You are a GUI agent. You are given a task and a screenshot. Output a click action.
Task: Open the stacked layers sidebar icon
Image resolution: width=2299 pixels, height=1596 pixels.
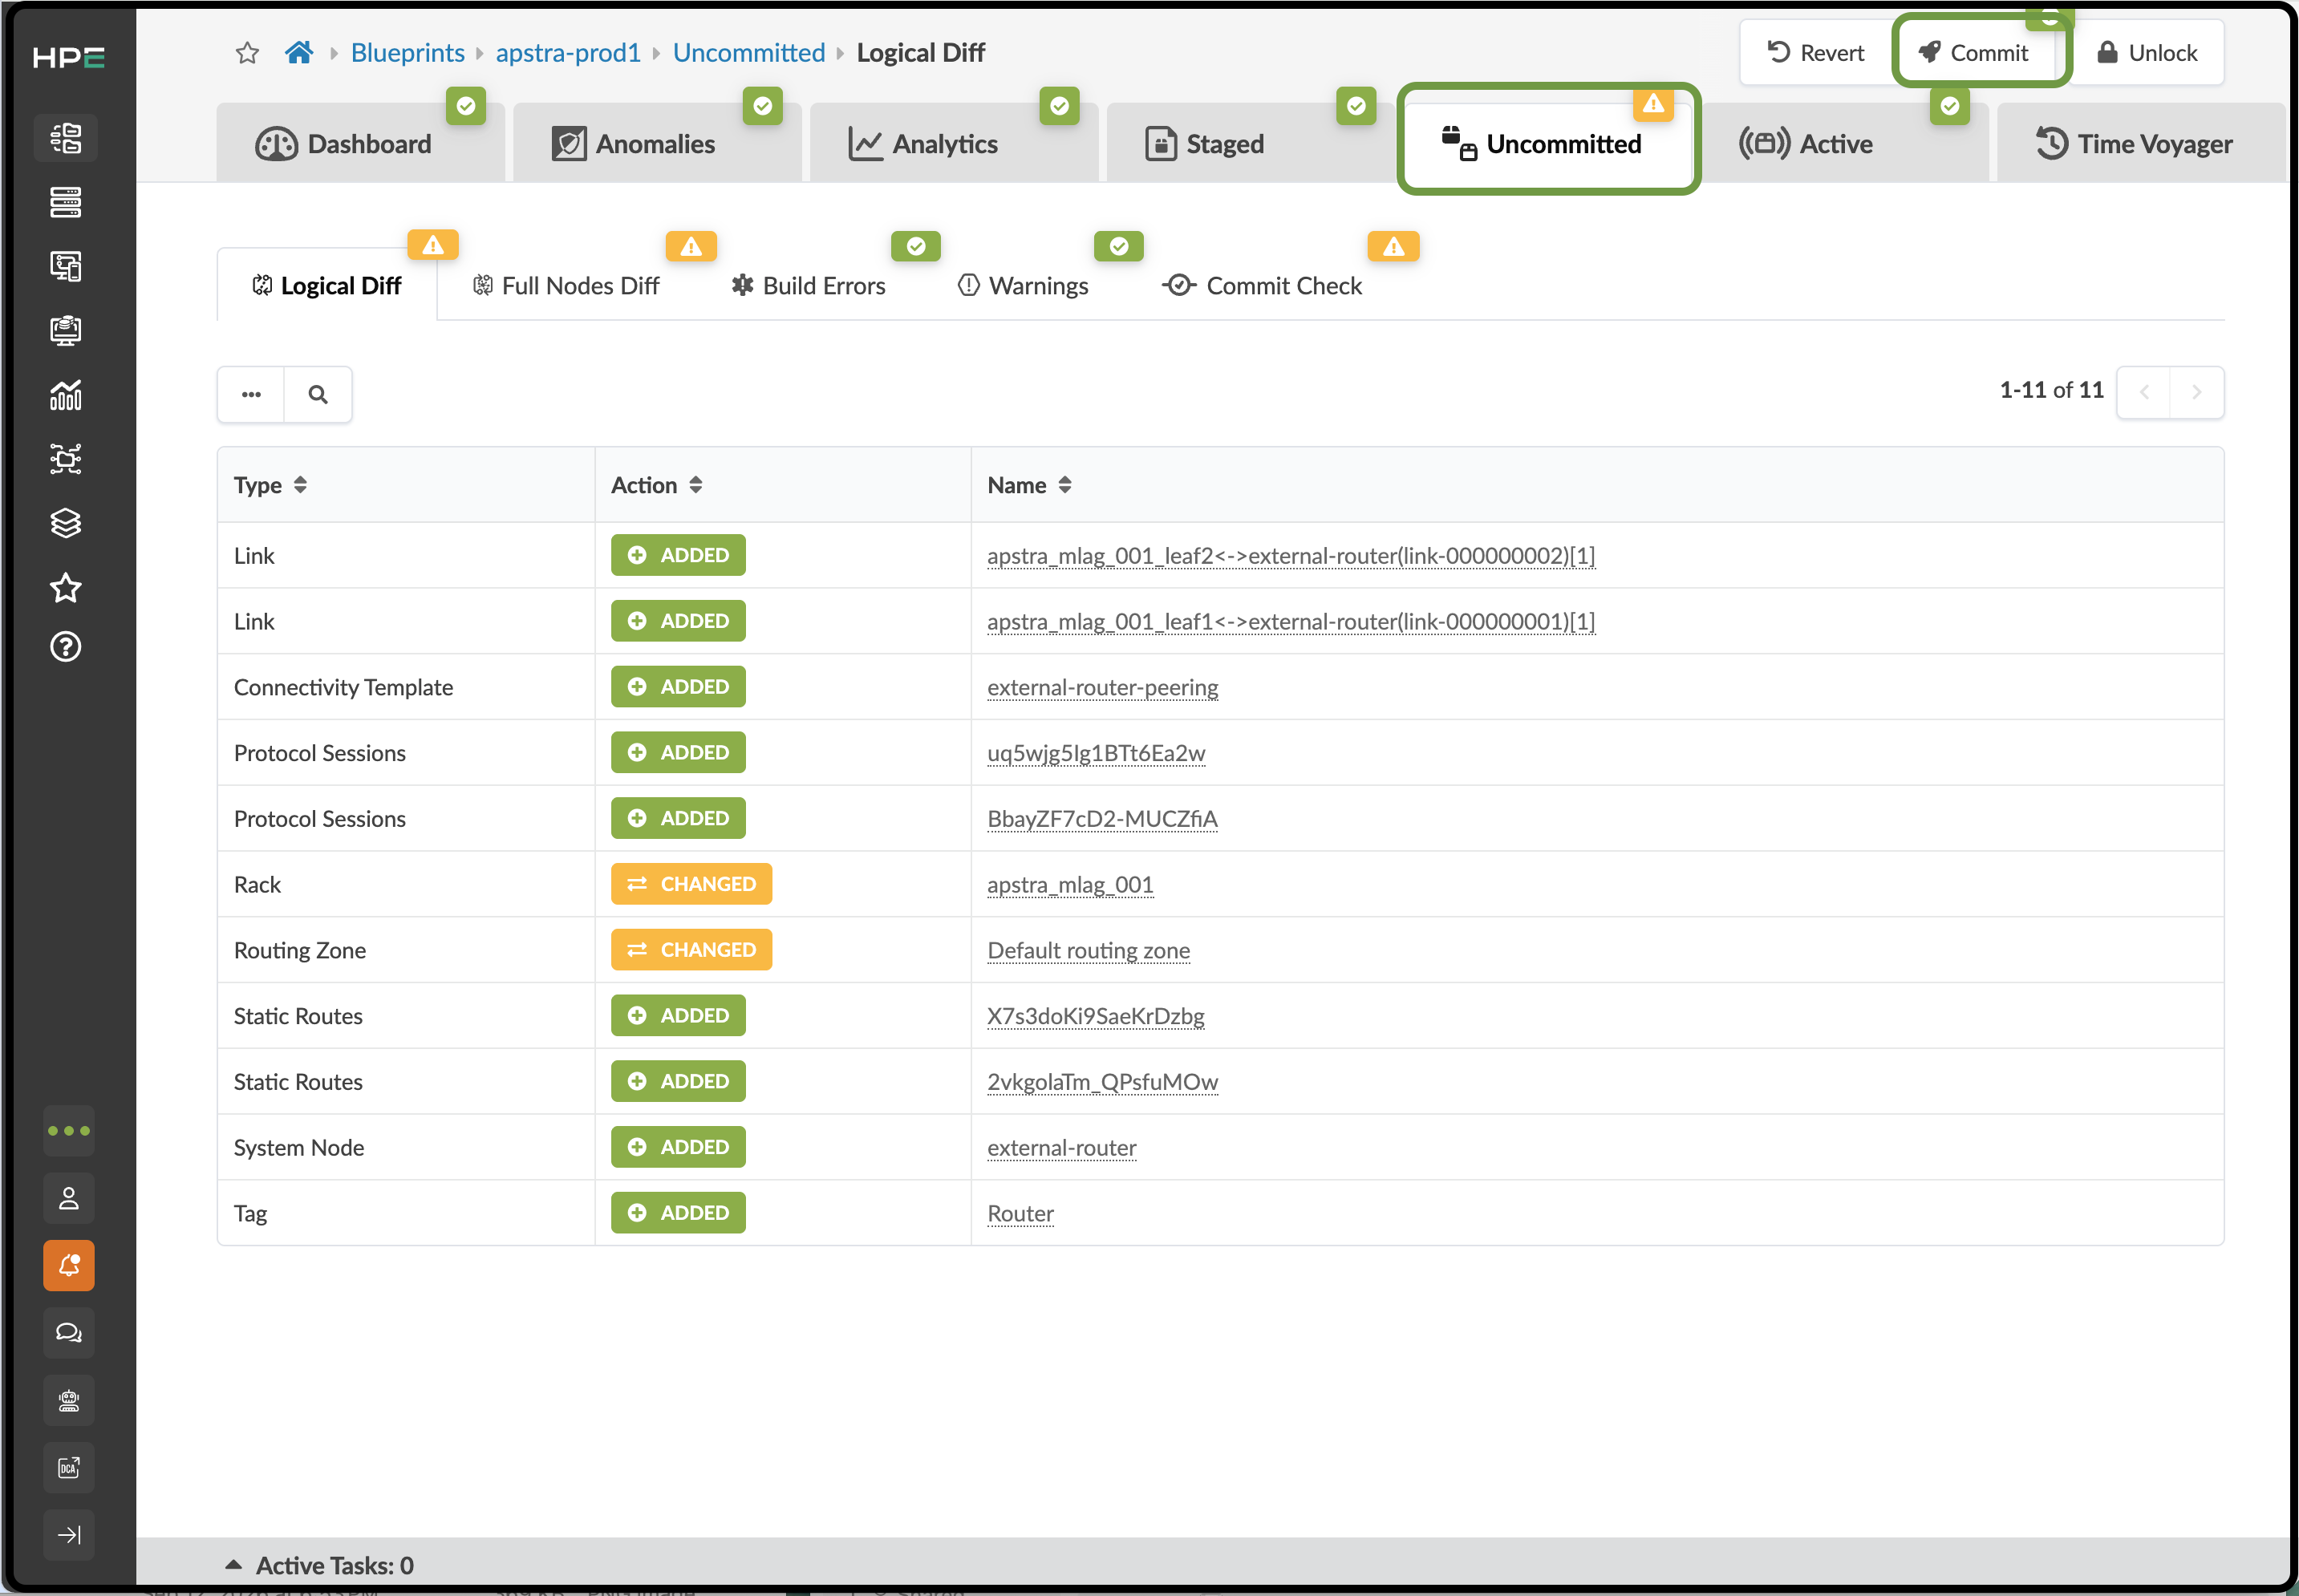66,523
